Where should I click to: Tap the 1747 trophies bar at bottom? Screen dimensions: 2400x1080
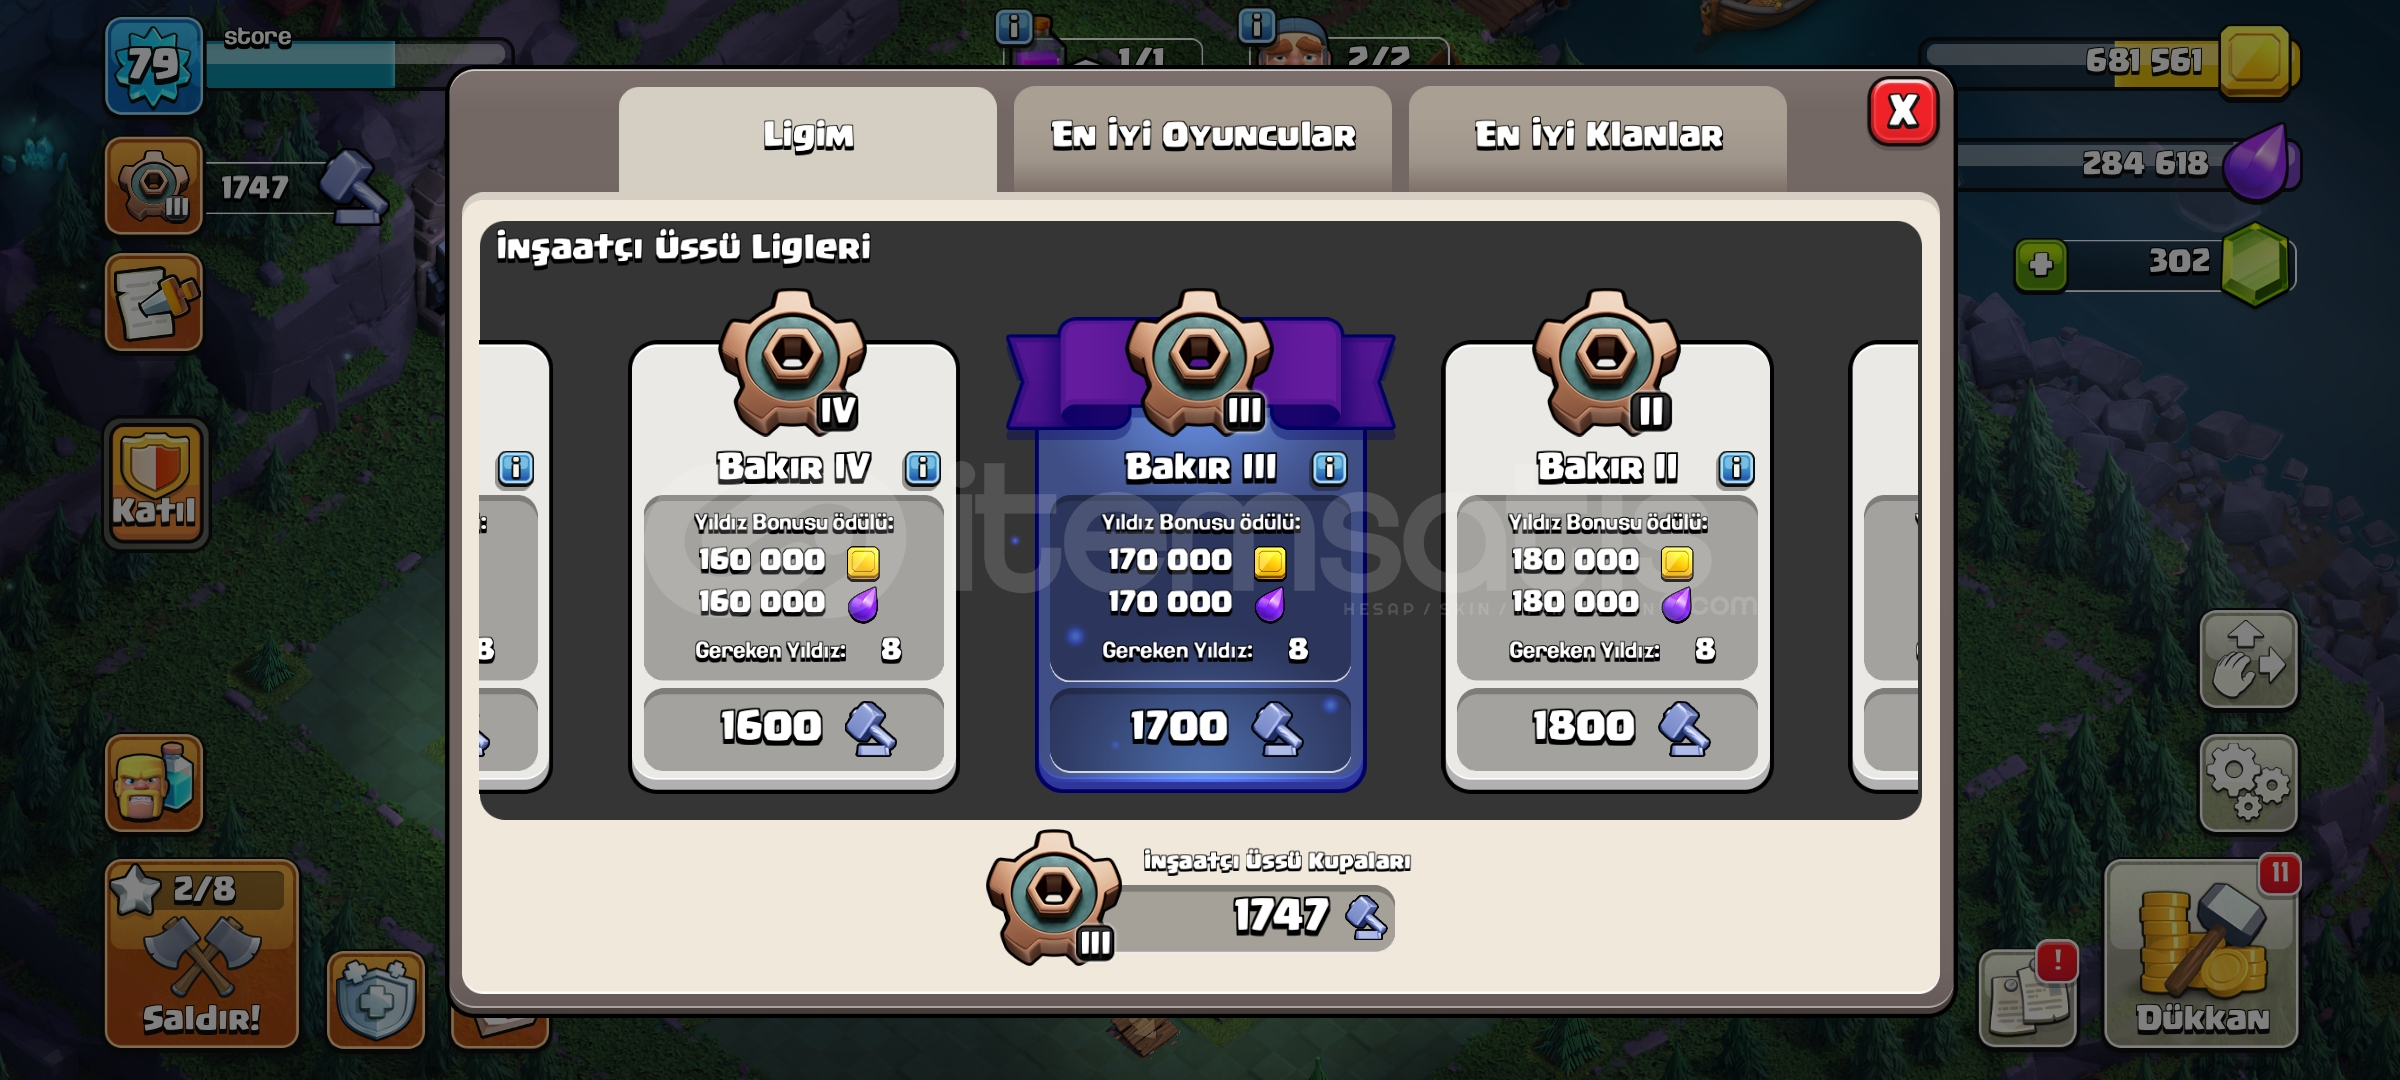1255,917
